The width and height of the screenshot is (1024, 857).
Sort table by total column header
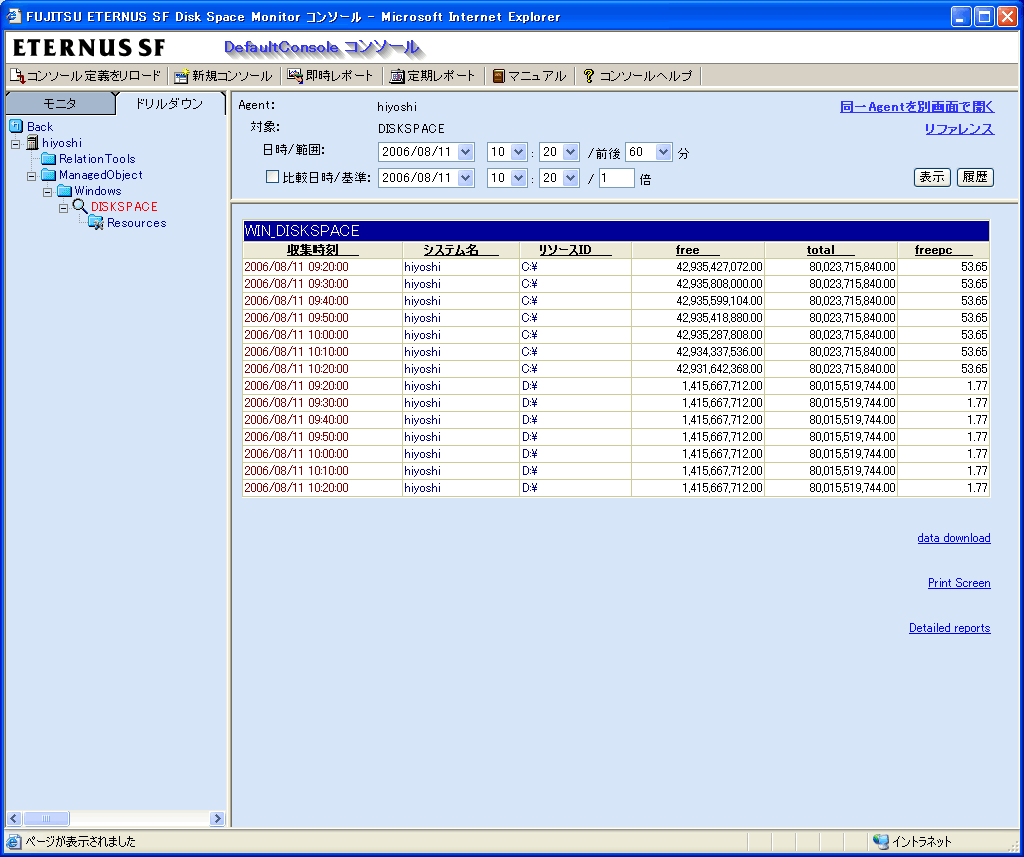point(830,250)
